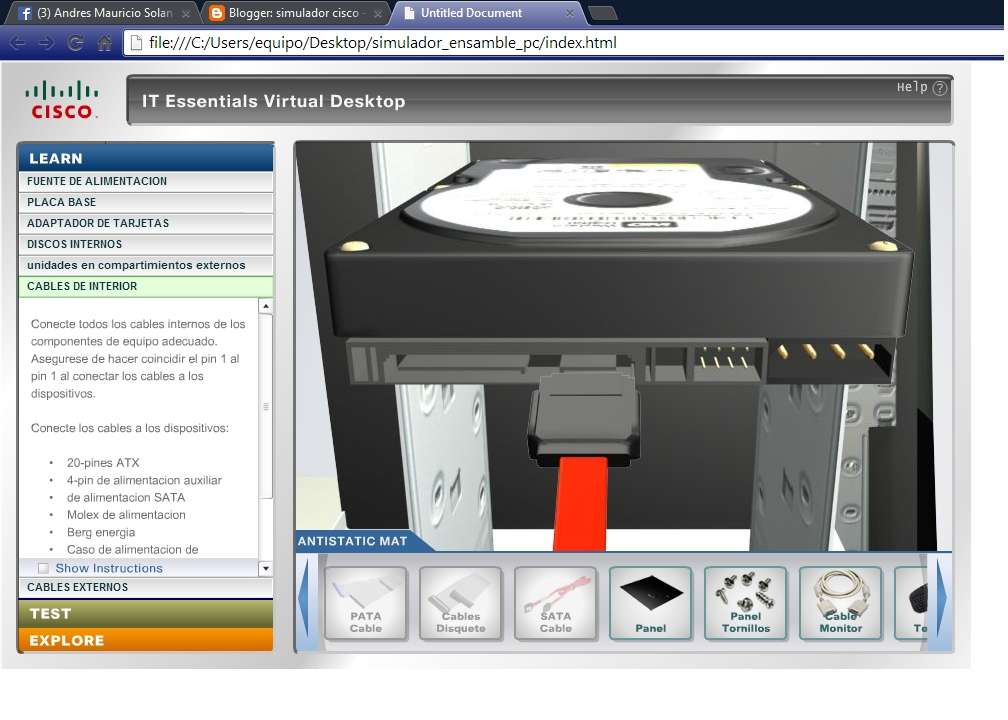The width and height of the screenshot is (1008, 720).
Task: Pick the SATA Cable from the component tray
Action: coord(556,603)
